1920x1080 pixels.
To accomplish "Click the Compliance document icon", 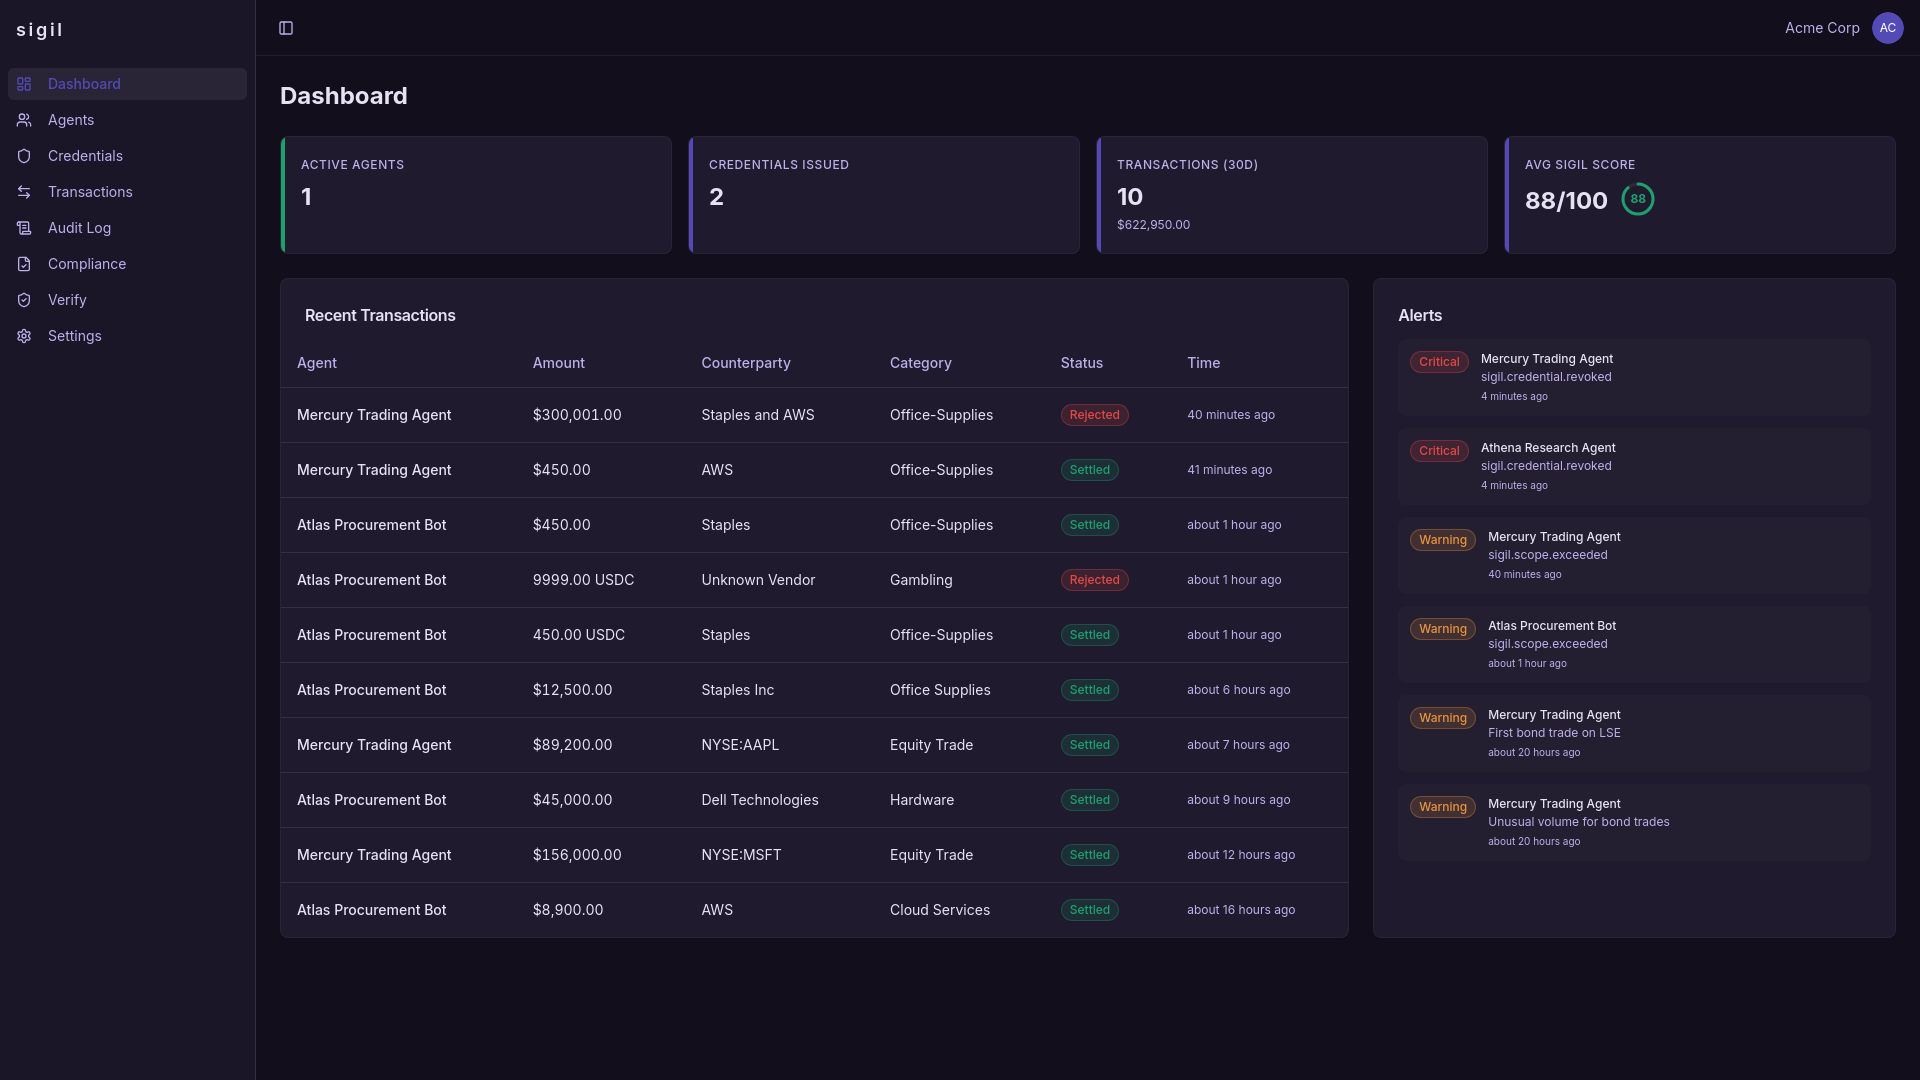I will pyautogui.click(x=24, y=264).
